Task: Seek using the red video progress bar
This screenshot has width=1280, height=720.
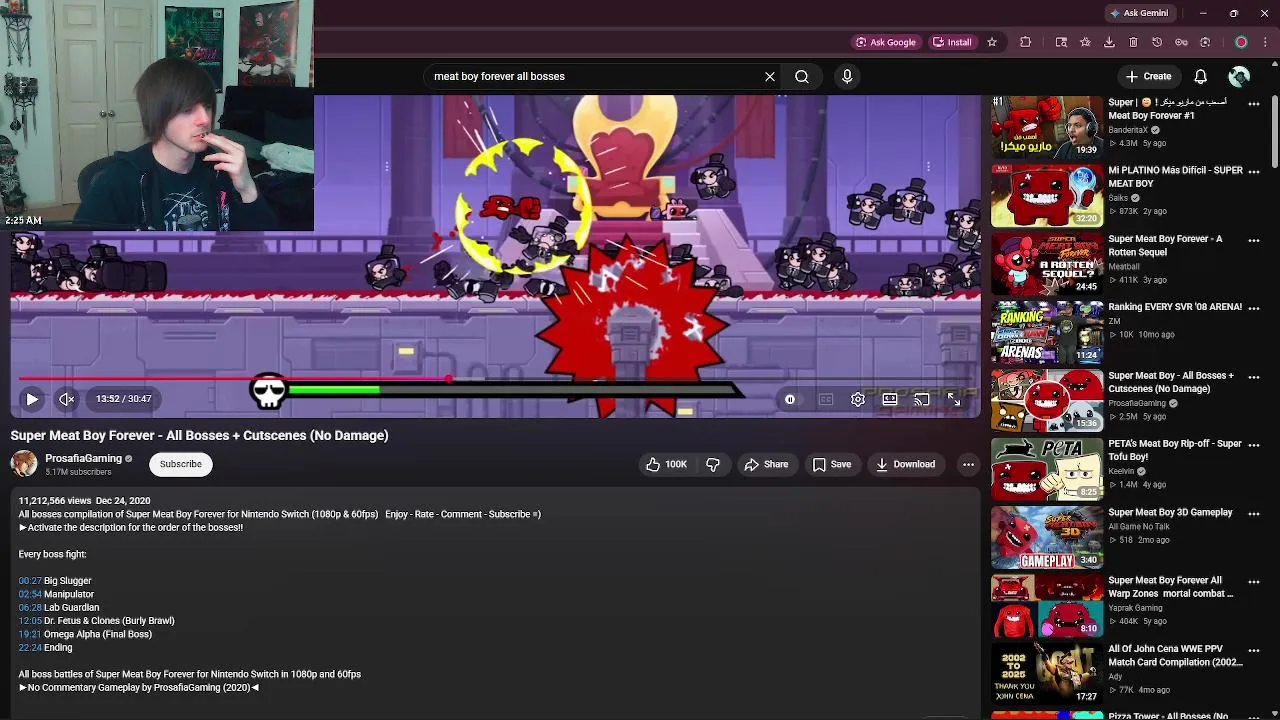Action: [x=497, y=379]
